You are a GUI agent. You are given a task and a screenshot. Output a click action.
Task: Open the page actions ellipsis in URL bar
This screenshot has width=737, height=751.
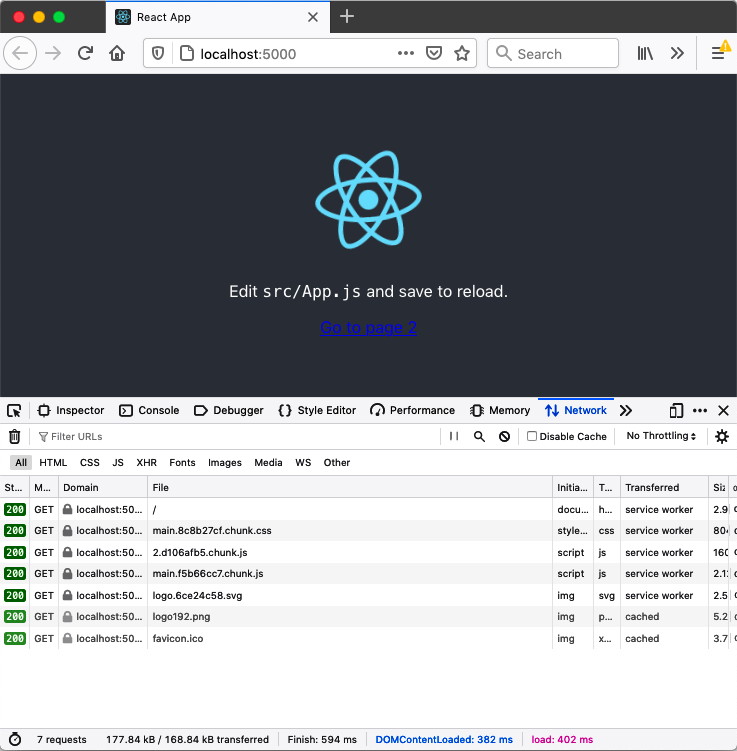(x=405, y=54)
